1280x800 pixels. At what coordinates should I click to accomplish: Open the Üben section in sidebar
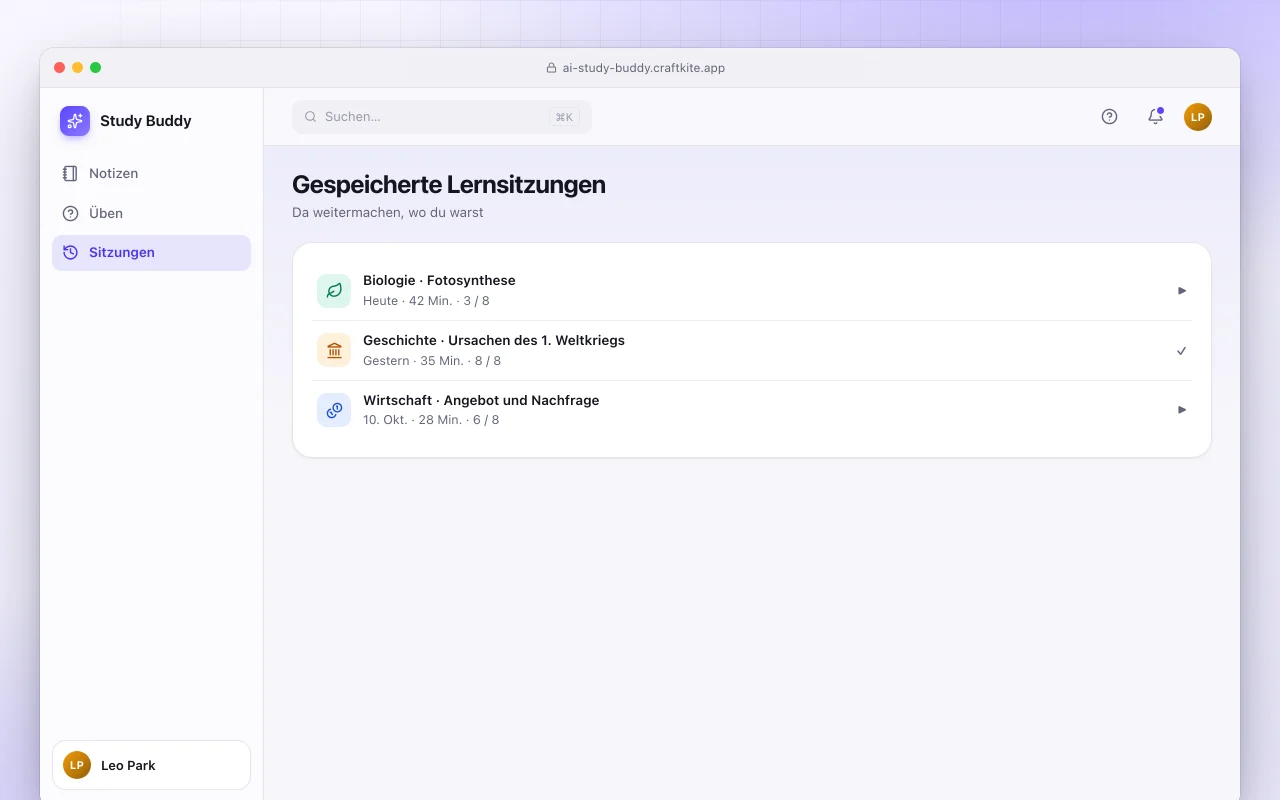[151, 213]
